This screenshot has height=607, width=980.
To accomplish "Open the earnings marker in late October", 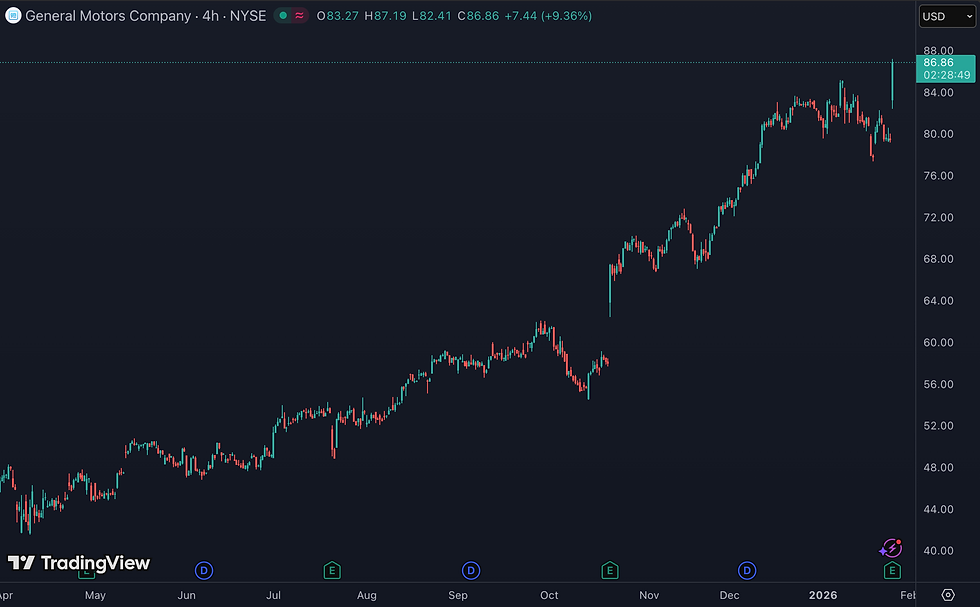I will point(610,570).
